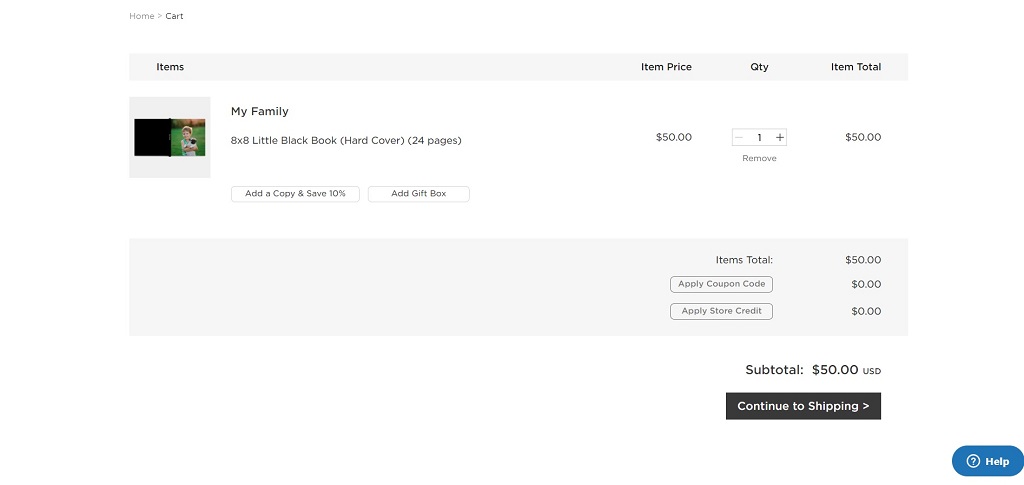Open the Apply Store Credit option
Viewport: 1024px width, 485px height.
[722, 311]
